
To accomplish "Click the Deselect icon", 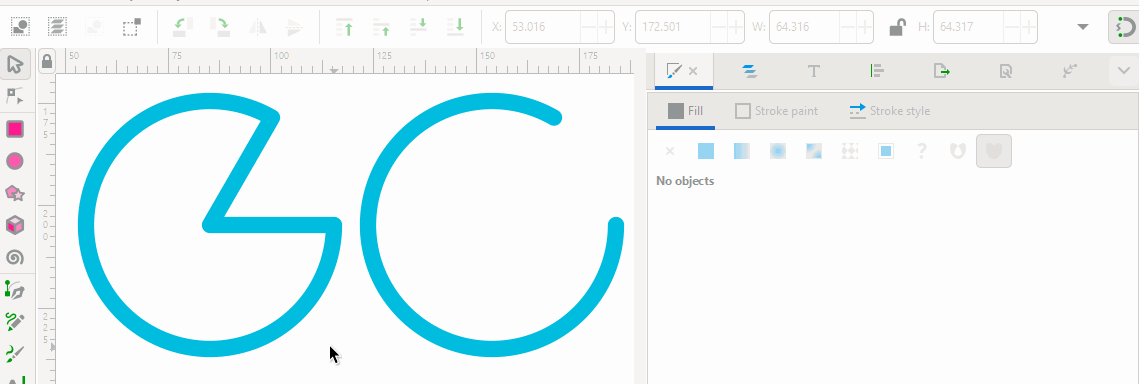I will coord(94,27).
